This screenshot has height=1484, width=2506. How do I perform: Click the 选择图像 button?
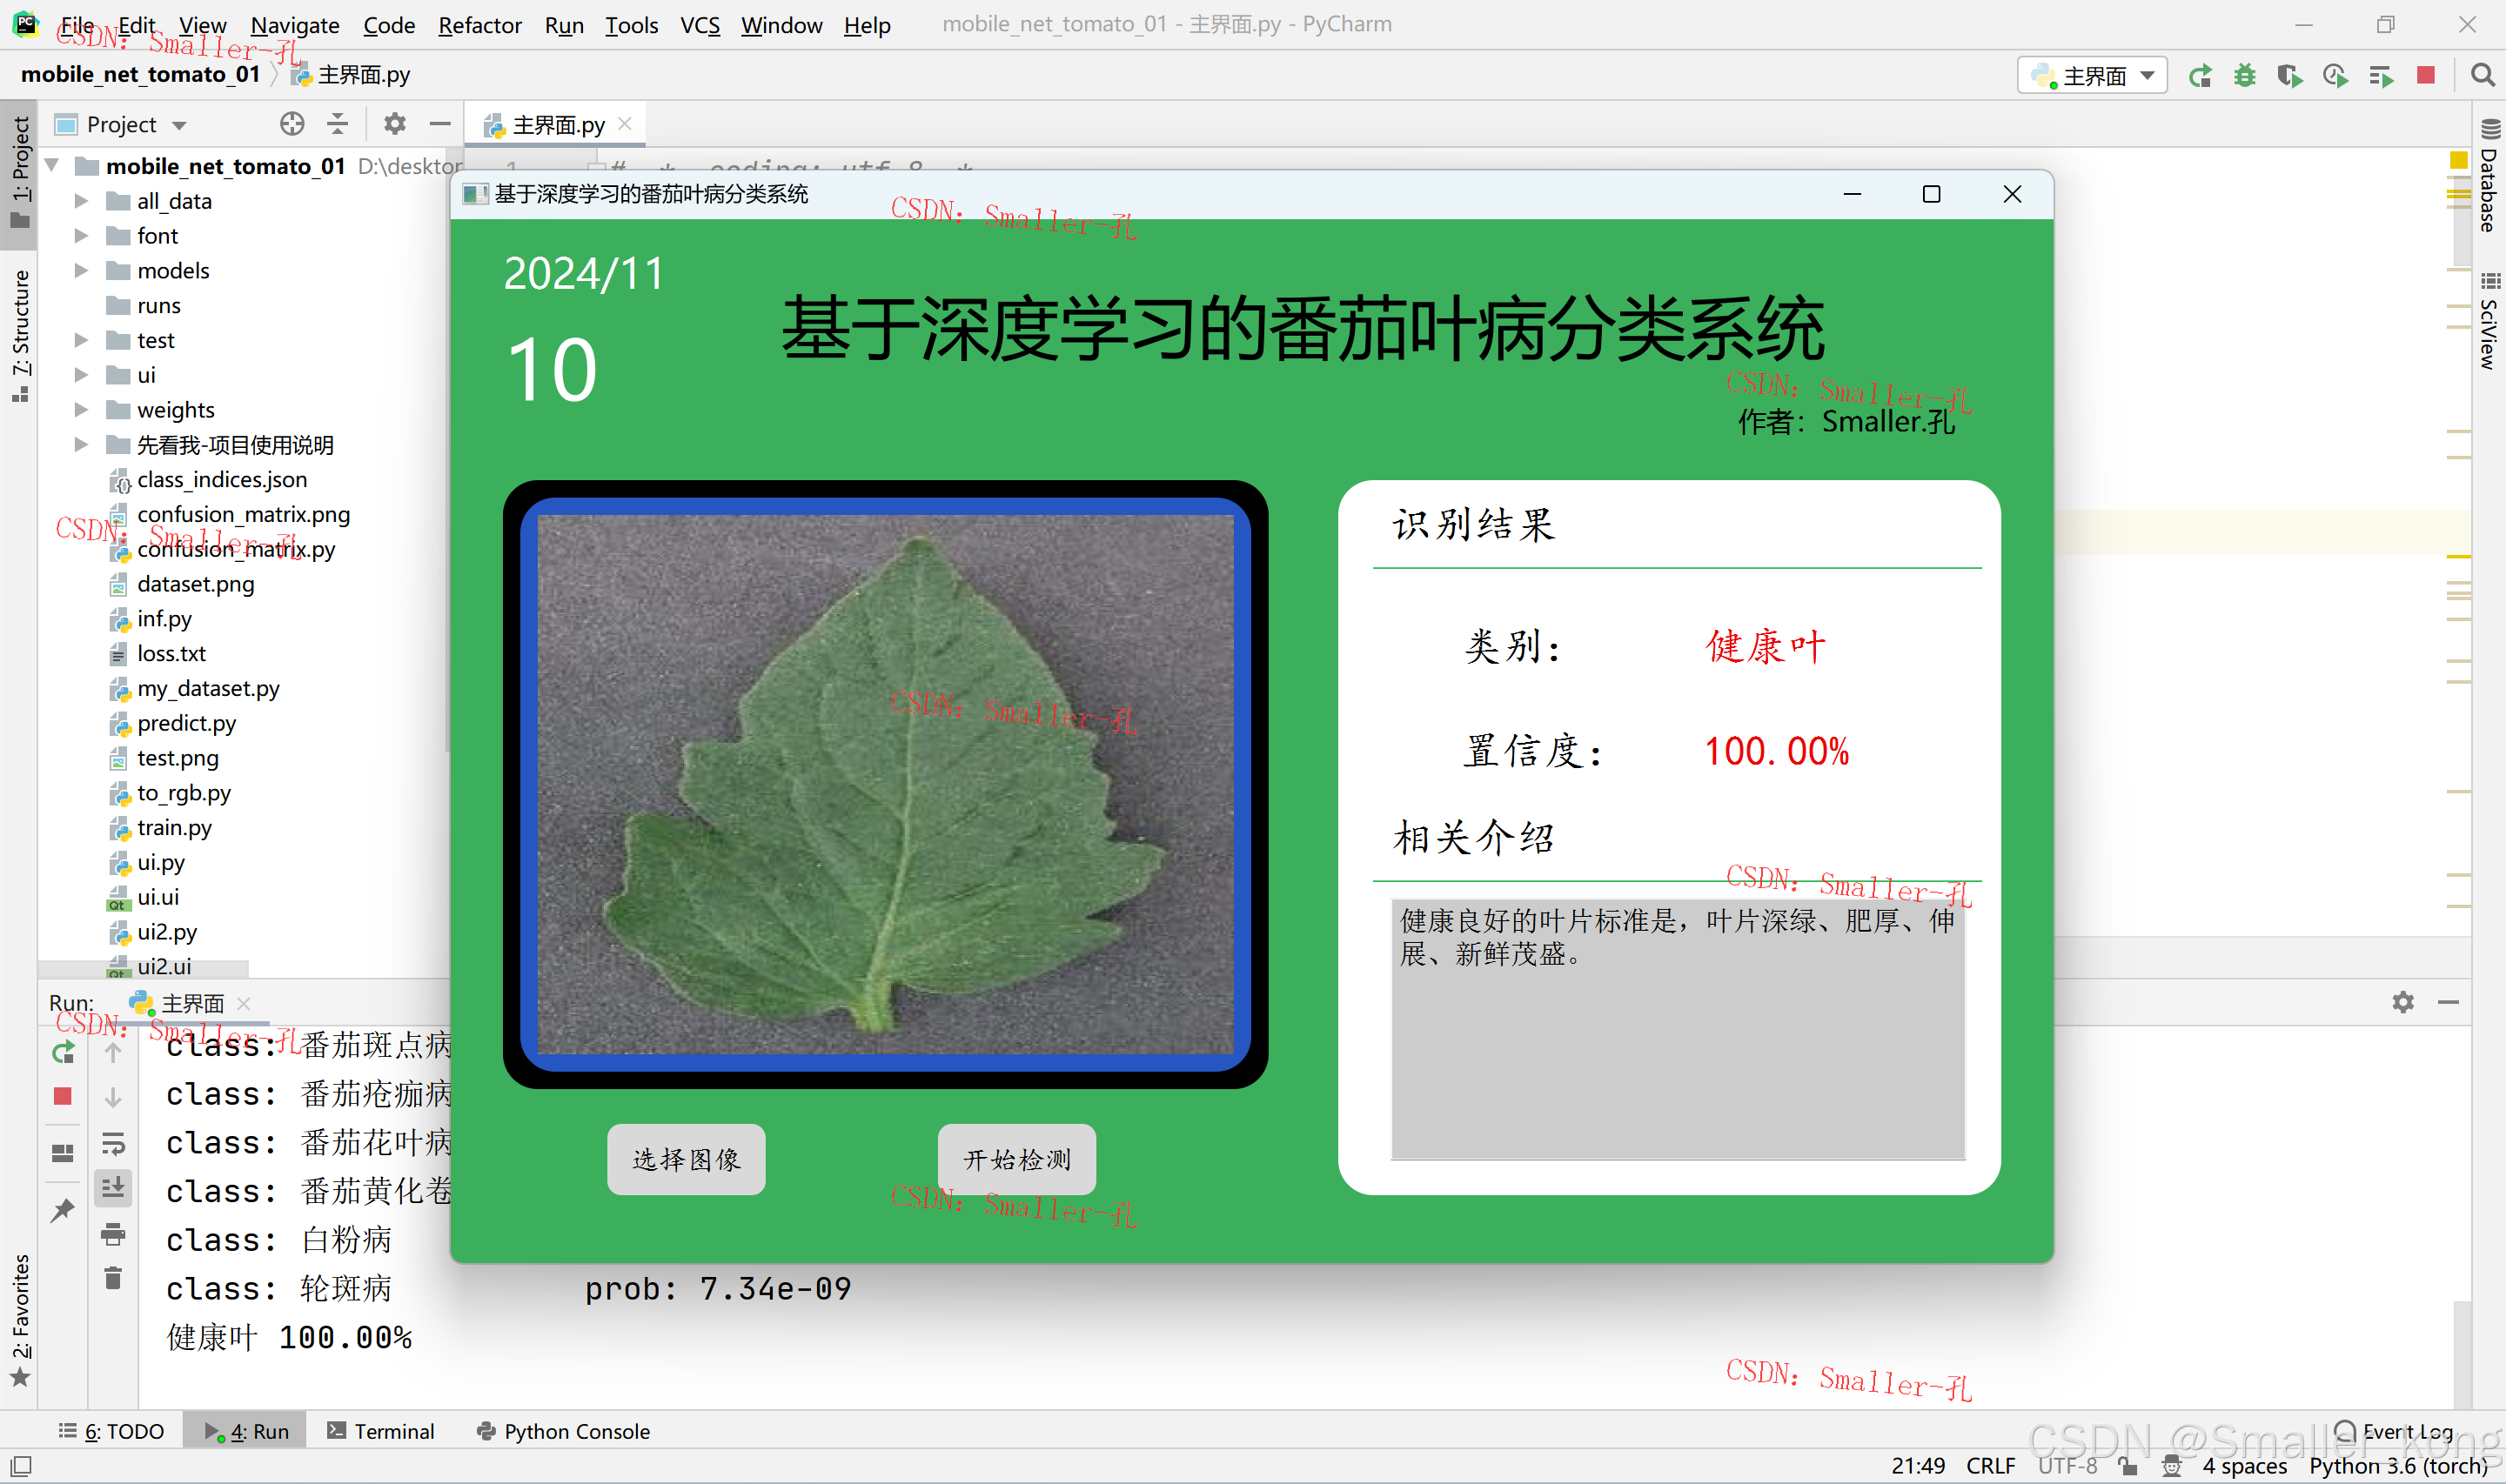coord(686,1159)
